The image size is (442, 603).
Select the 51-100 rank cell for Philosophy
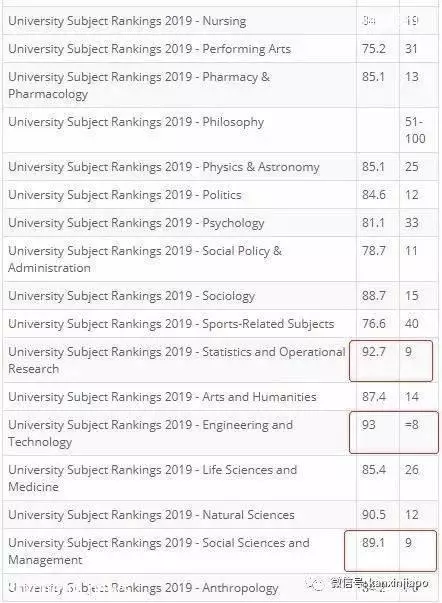415,130
